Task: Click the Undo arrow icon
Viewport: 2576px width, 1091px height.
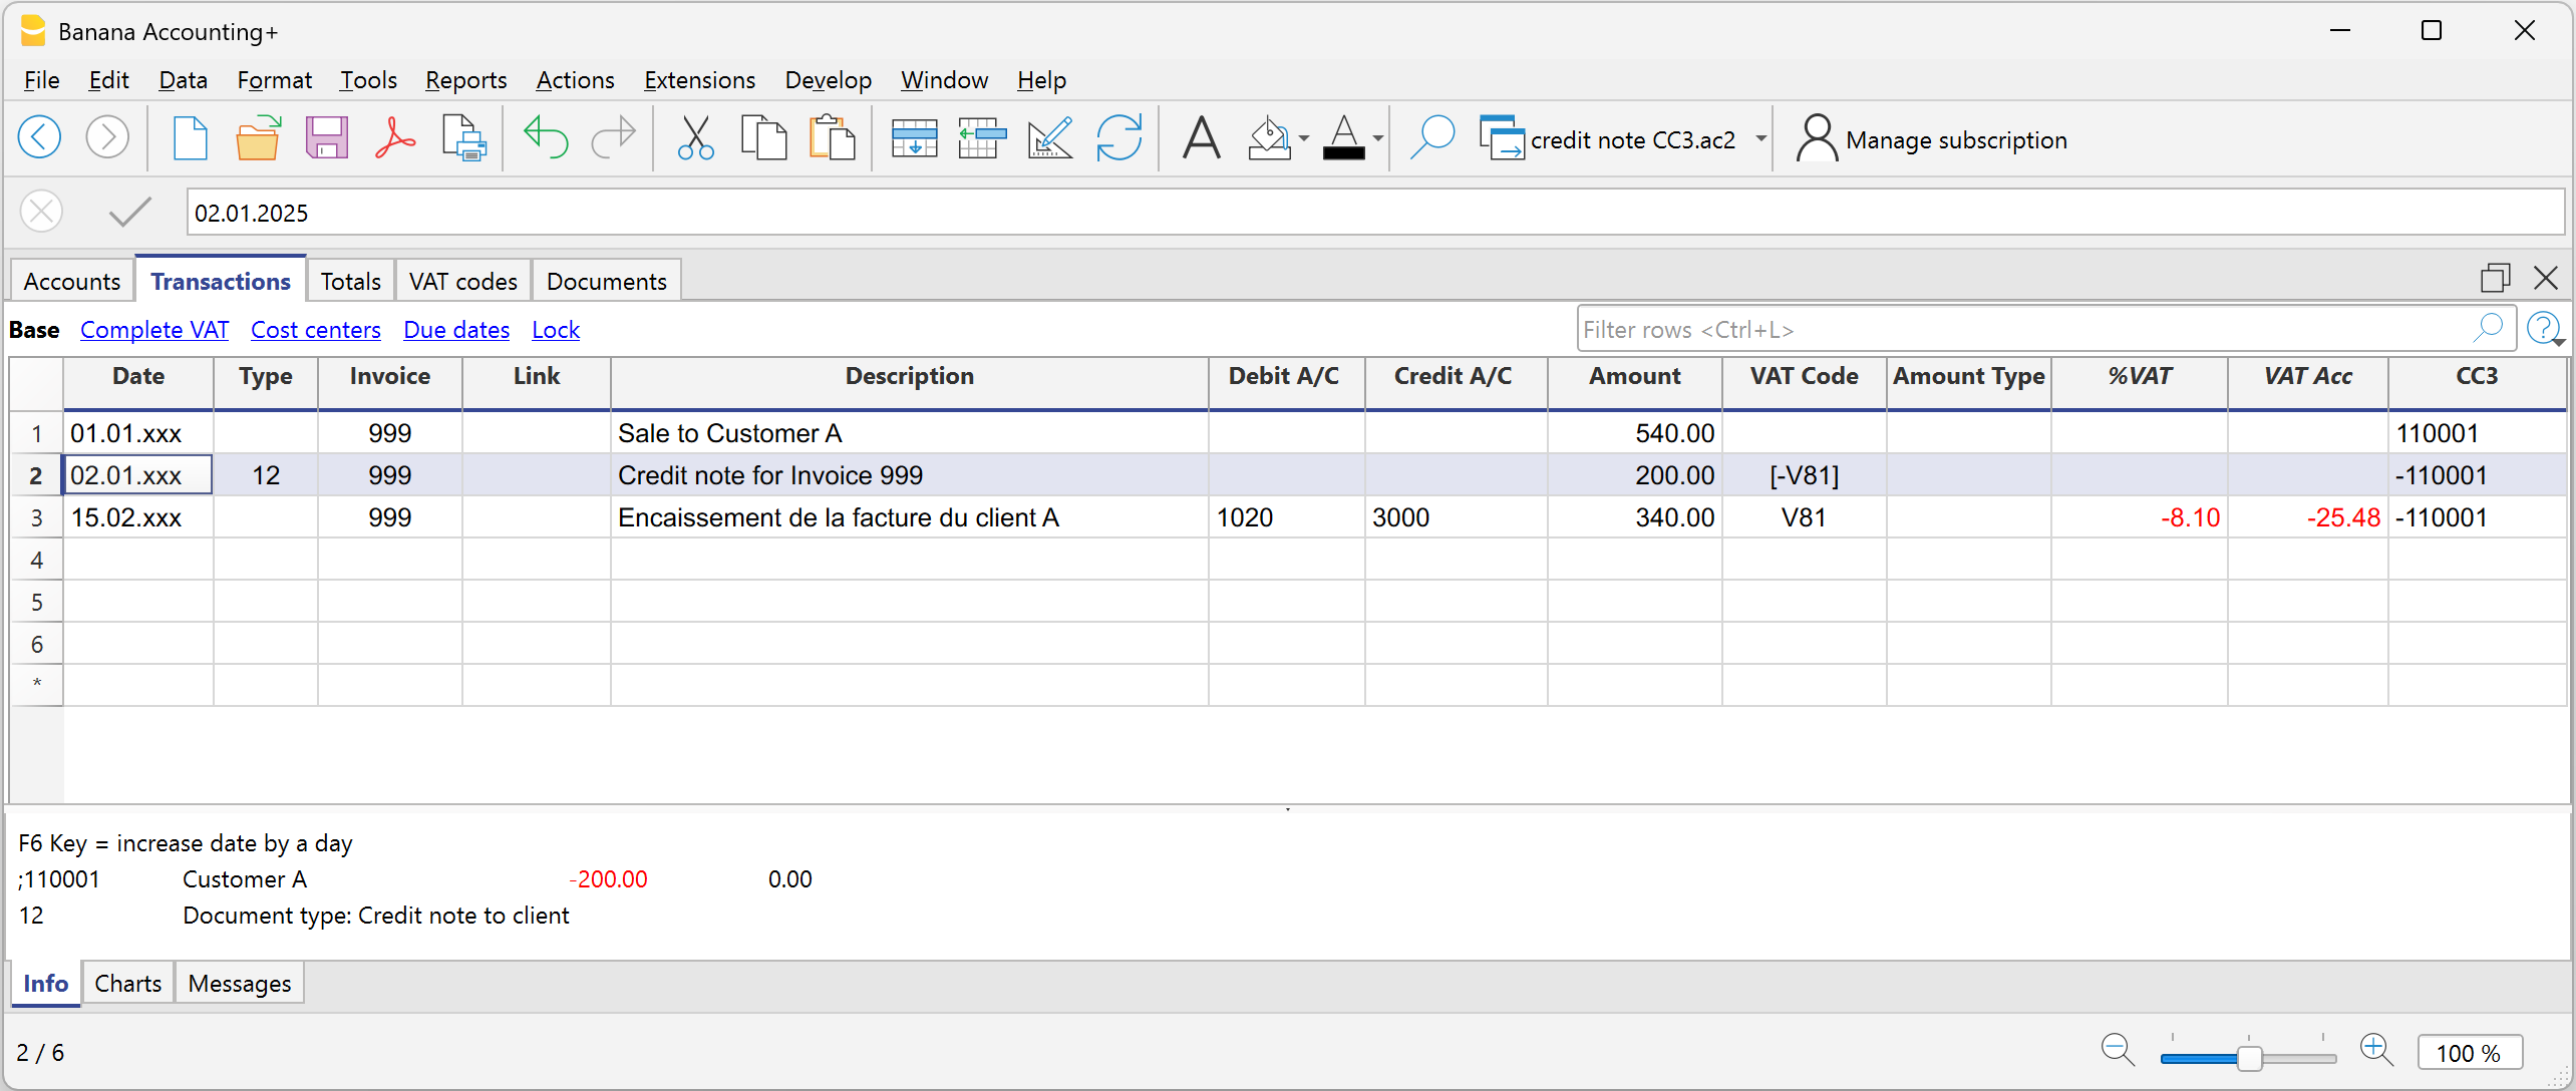Action: 545,138
